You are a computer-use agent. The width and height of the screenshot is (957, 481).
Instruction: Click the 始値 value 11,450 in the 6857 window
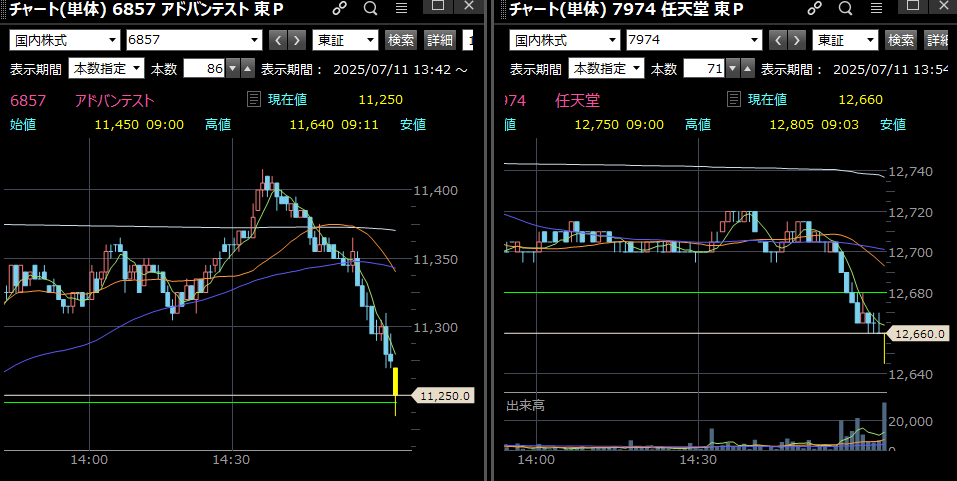(x=117, y=125)
